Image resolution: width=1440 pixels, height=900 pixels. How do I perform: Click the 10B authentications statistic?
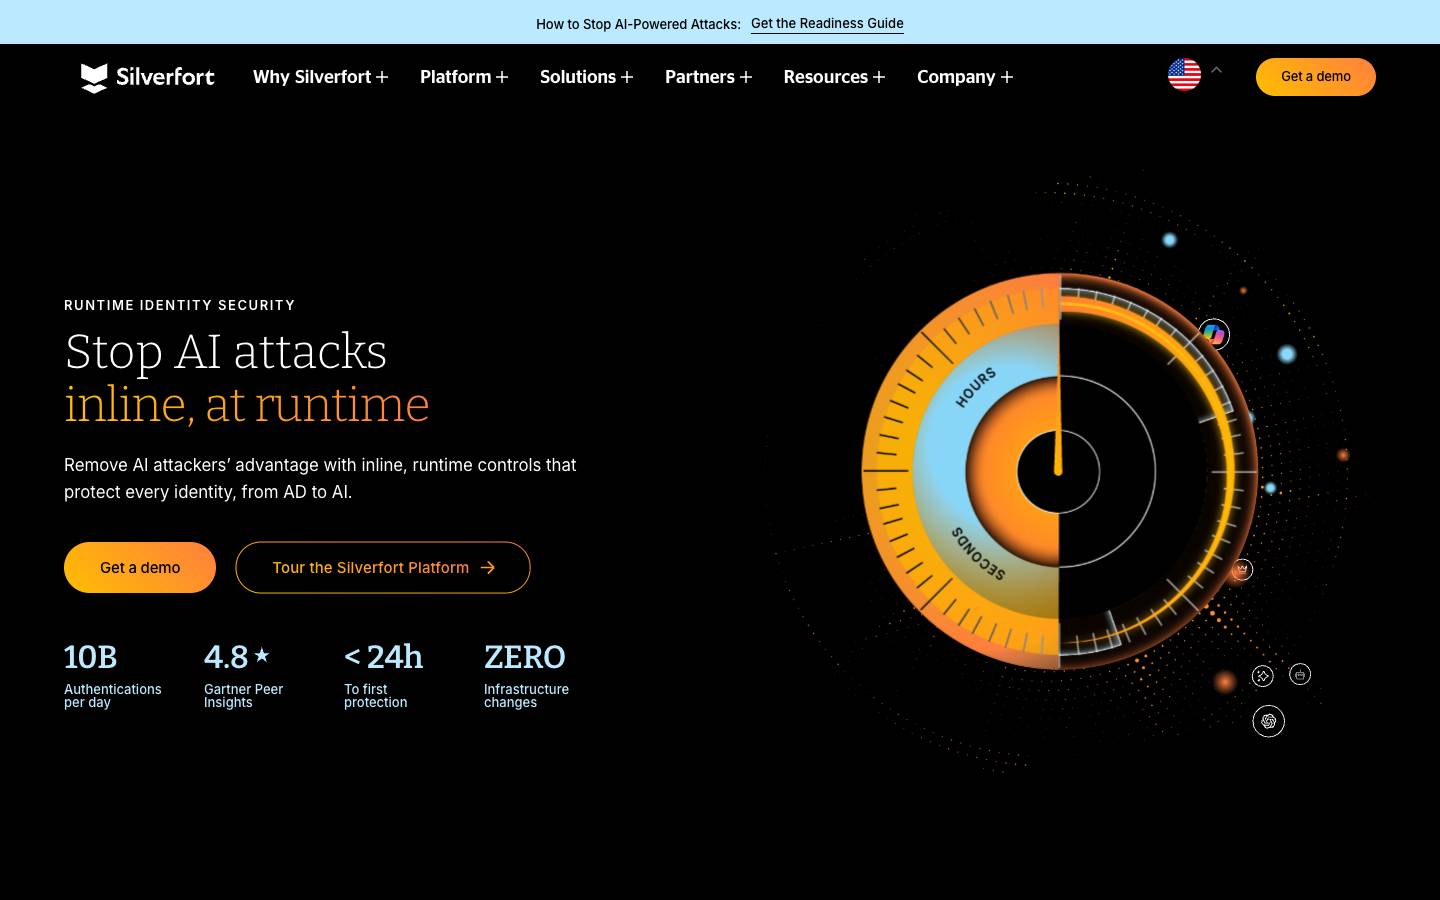click(x=112, y=676)
